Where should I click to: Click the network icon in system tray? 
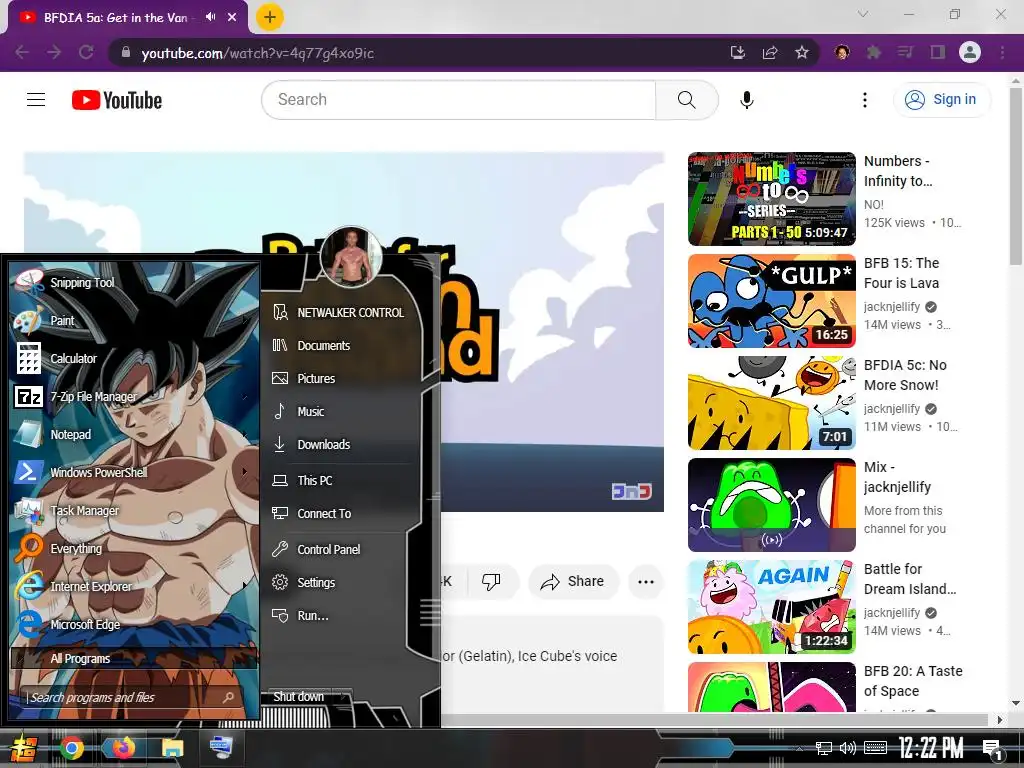(824, 748)
